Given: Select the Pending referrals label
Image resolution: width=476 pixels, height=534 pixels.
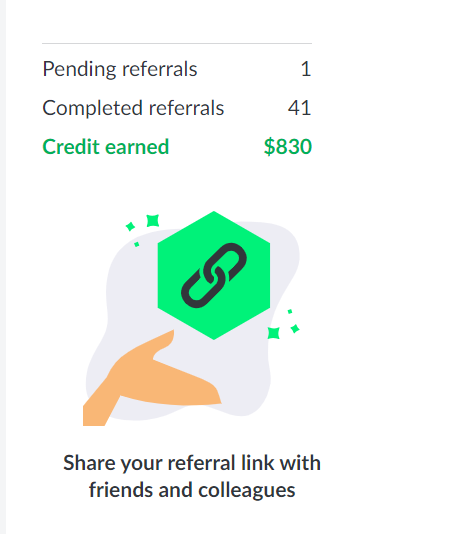Looking at the screenshot, I should (x=120, y=69).
